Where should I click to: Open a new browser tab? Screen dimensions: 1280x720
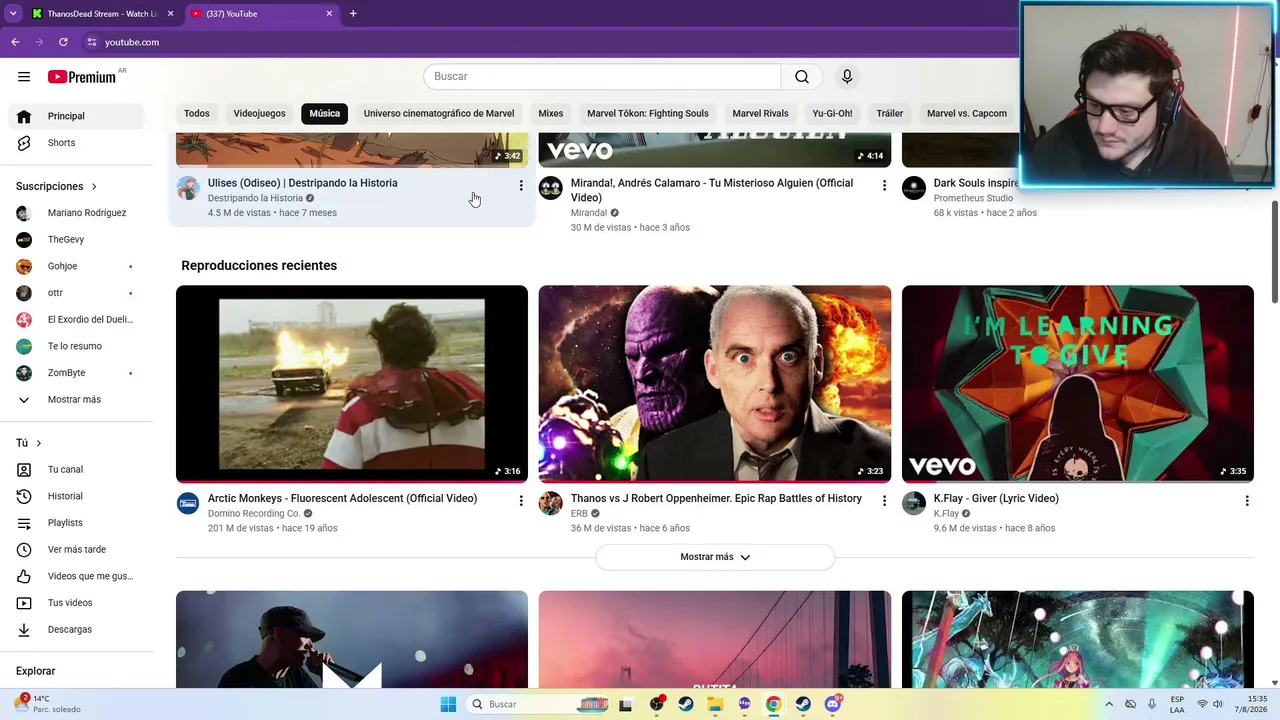(353, 14)
